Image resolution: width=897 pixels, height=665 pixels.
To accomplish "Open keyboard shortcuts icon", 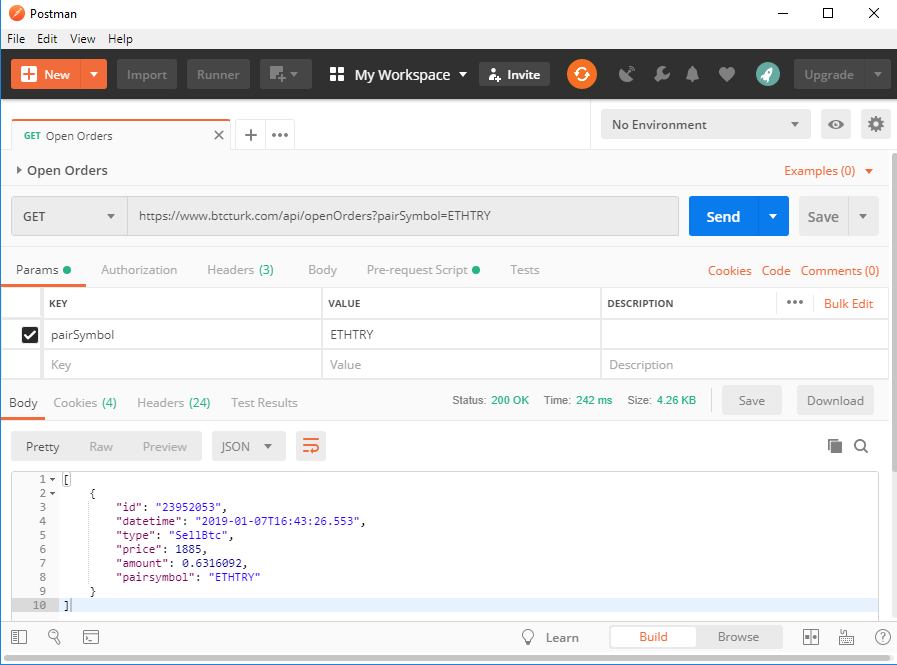I will tap(847, 637).
